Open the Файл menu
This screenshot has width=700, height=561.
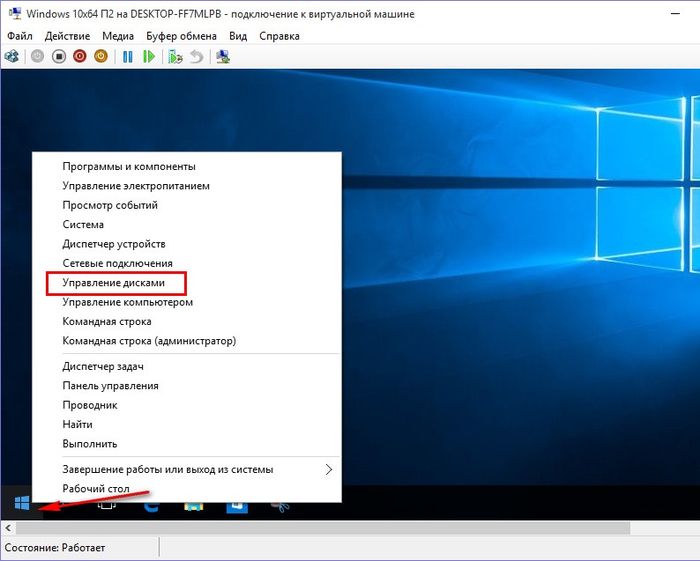[20, 36]
